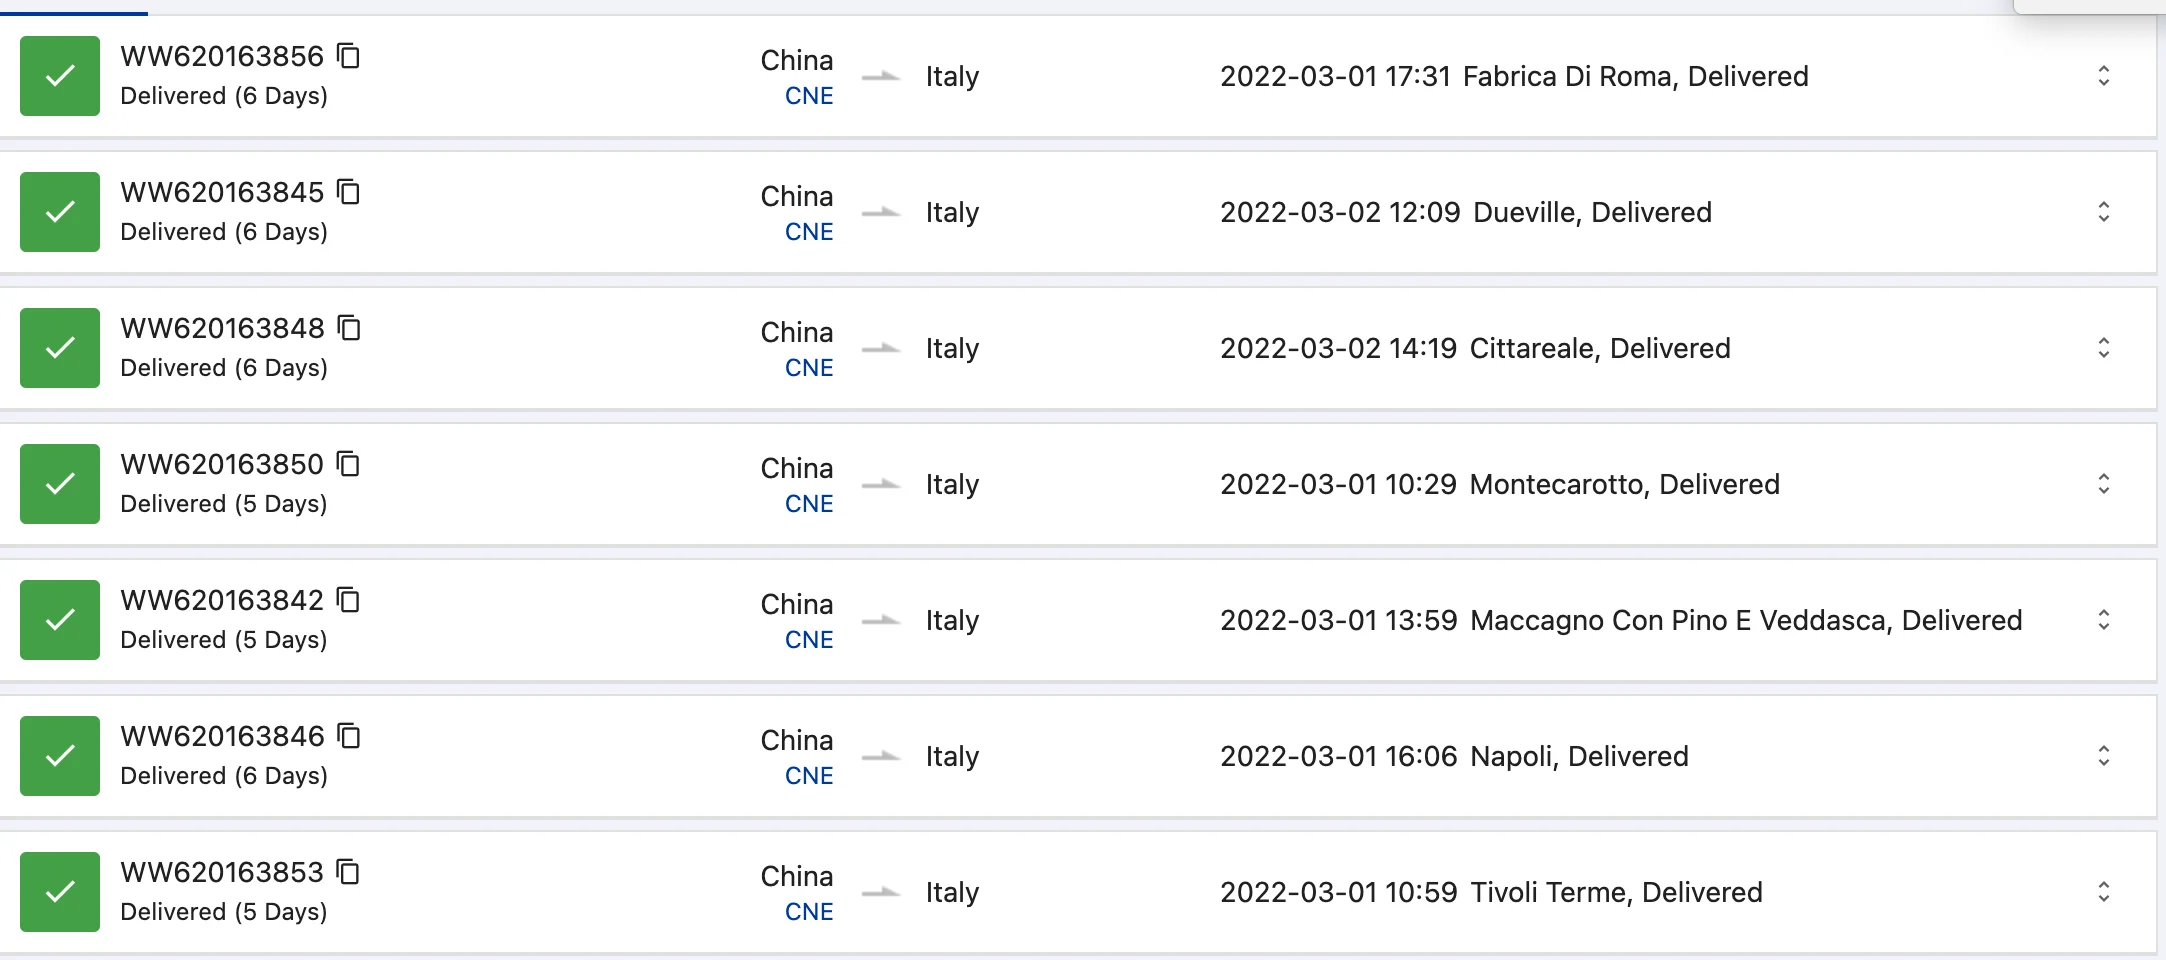Toggle green checkmark box for WW620163842

click(x=60, y=620)
